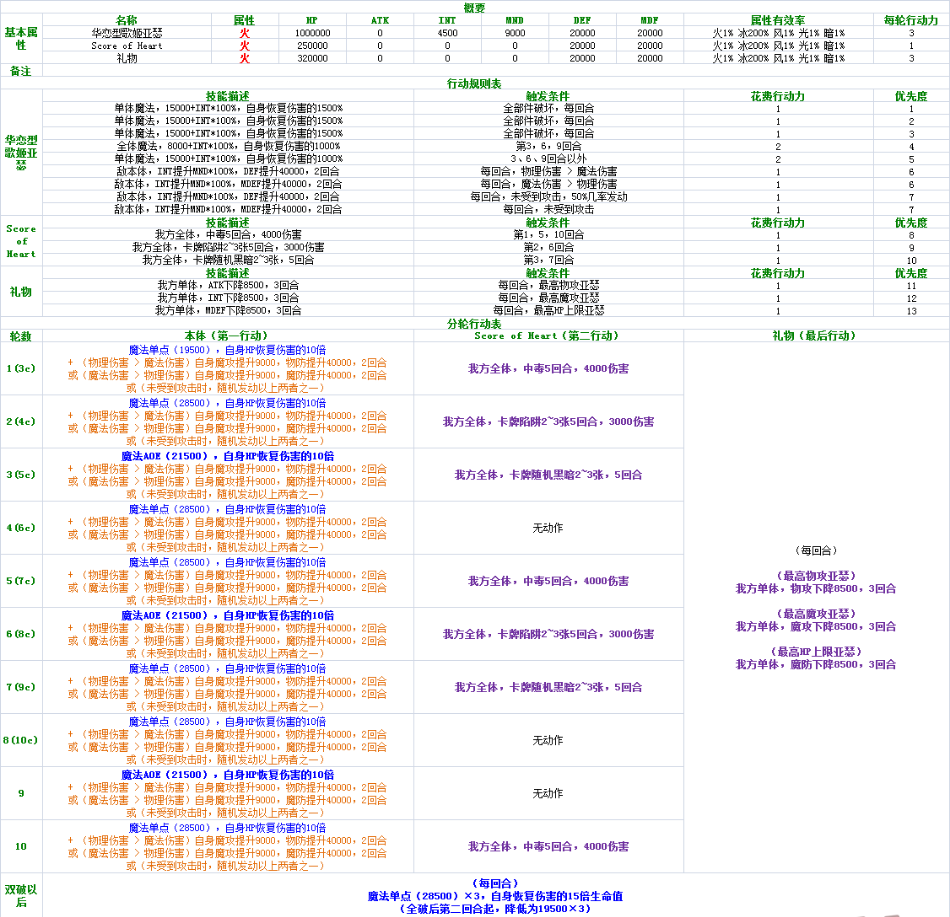Select the INT value 4500
Viewport: 950px width, 917px height.
[x=447, y=33]
